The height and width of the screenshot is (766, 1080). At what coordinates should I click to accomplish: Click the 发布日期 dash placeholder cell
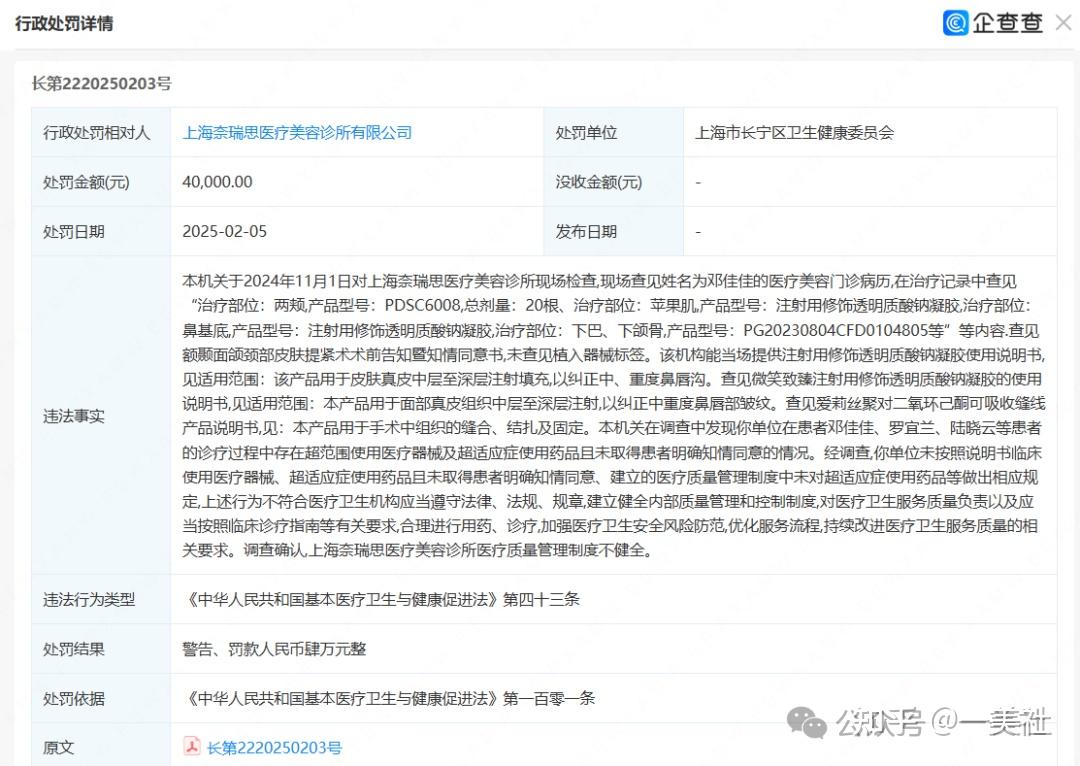697,231
